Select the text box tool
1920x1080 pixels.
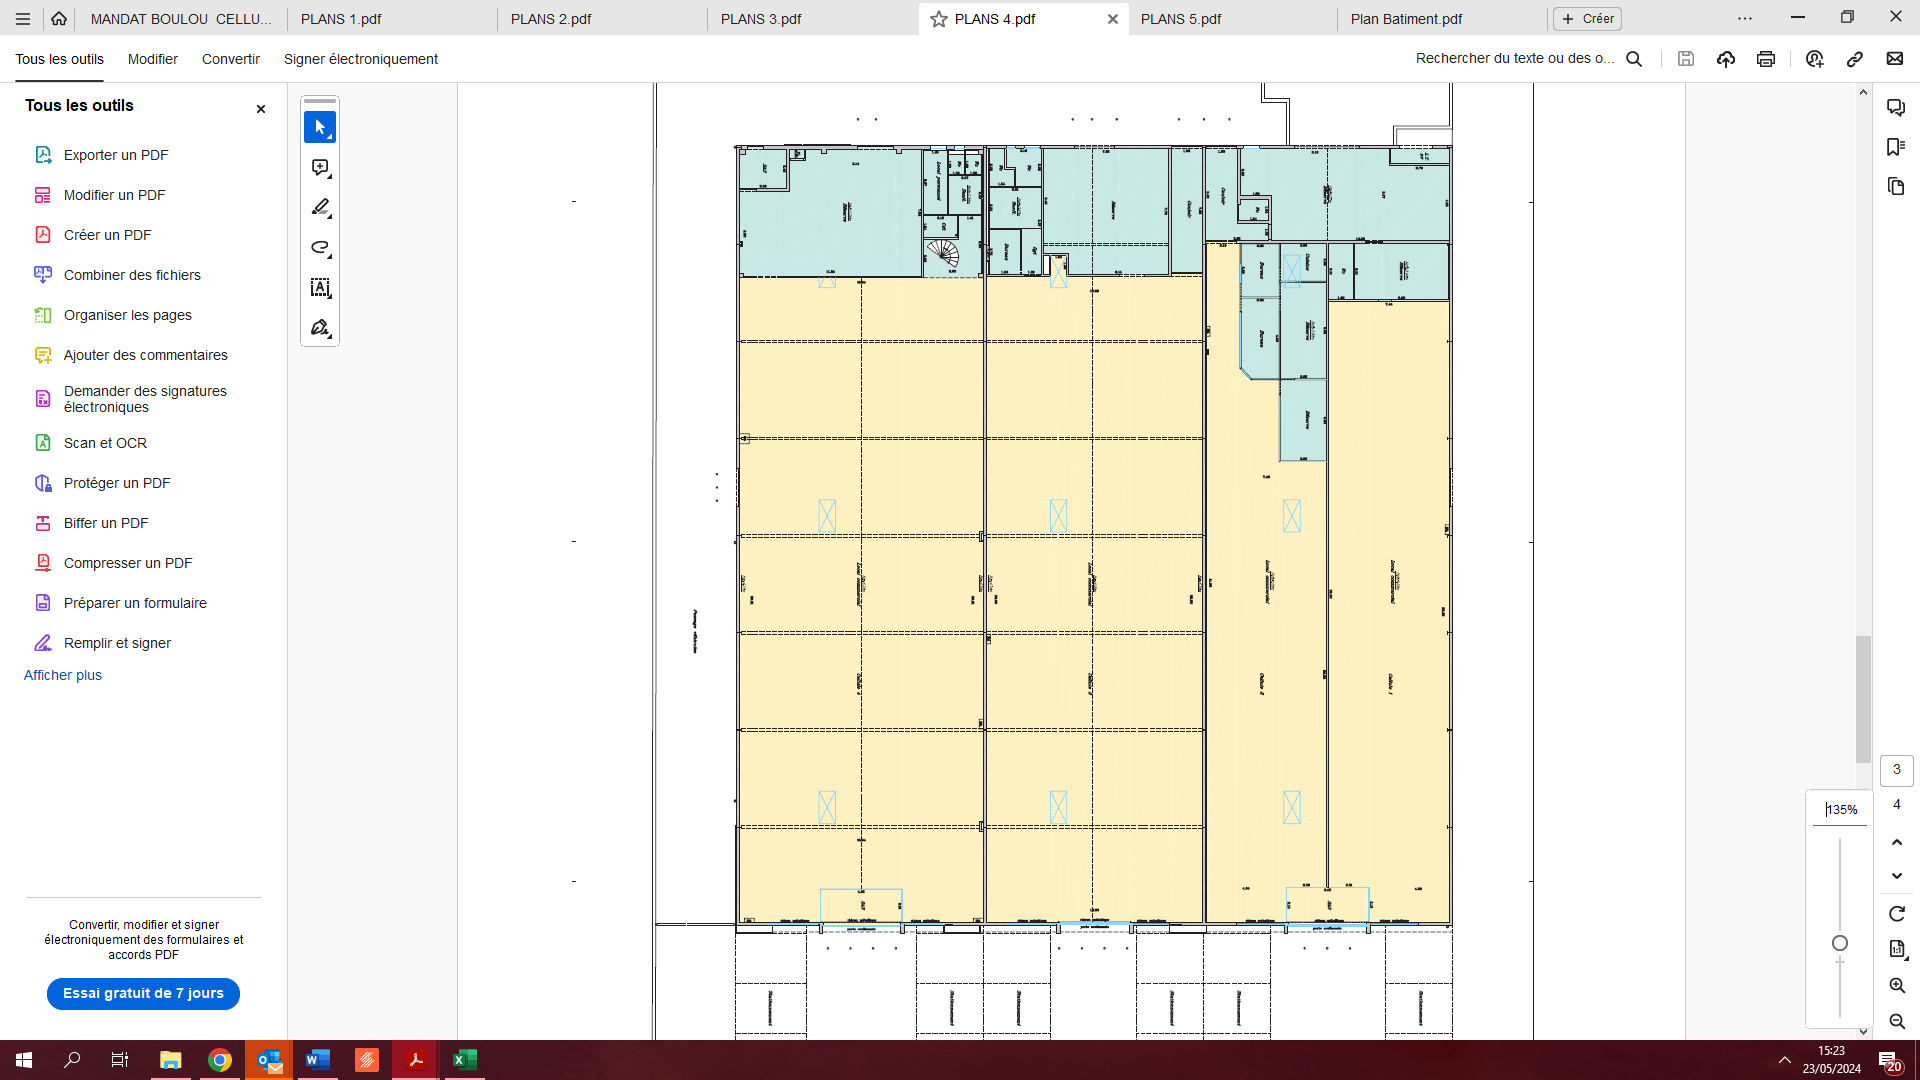[320, 288]
